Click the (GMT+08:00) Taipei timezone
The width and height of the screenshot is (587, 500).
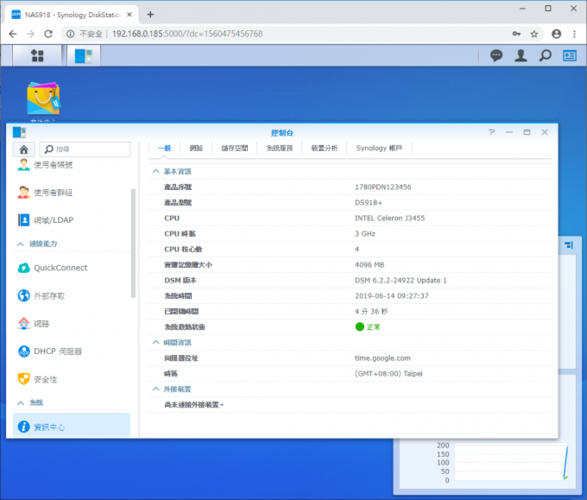pyautogui.click(x=388, y=374)
